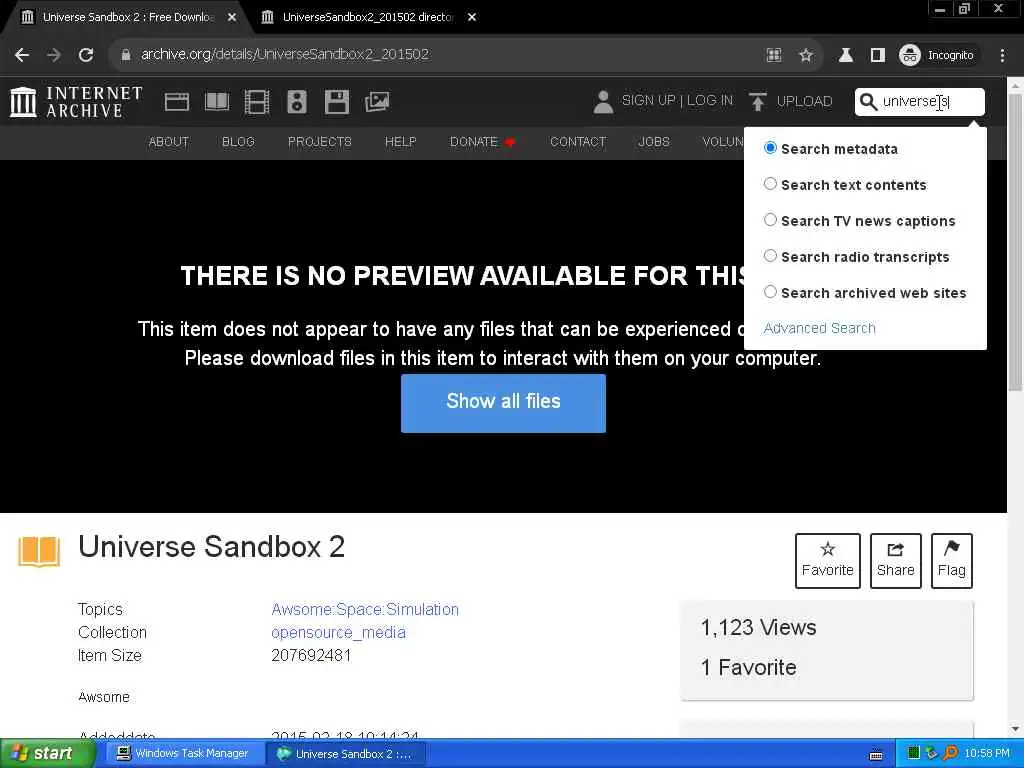Select Universe Sandbox 2 taskbar window button

(x=347, y=754)
